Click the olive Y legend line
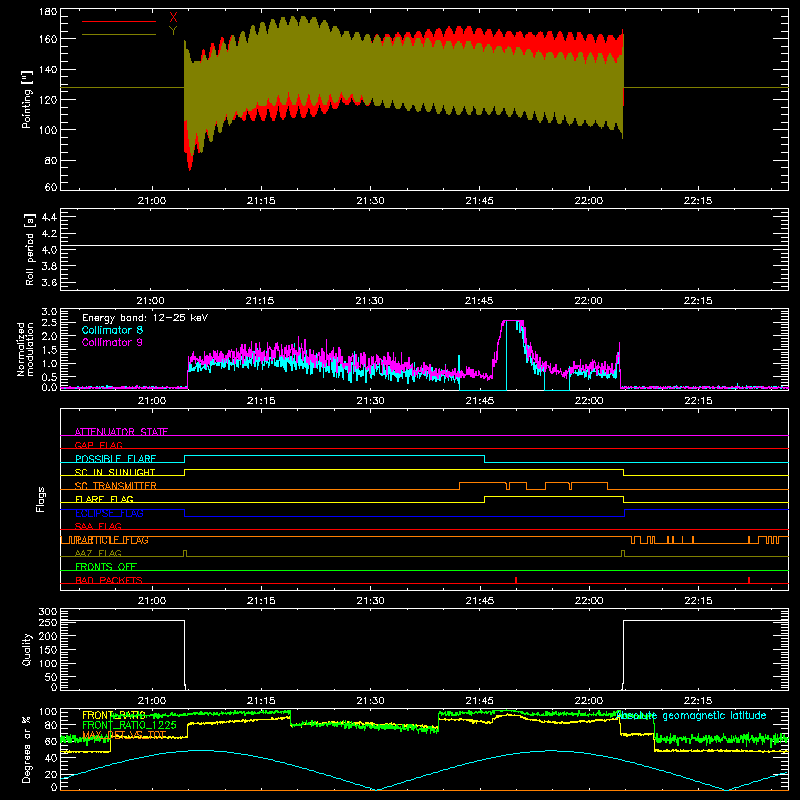 (119, 34)
